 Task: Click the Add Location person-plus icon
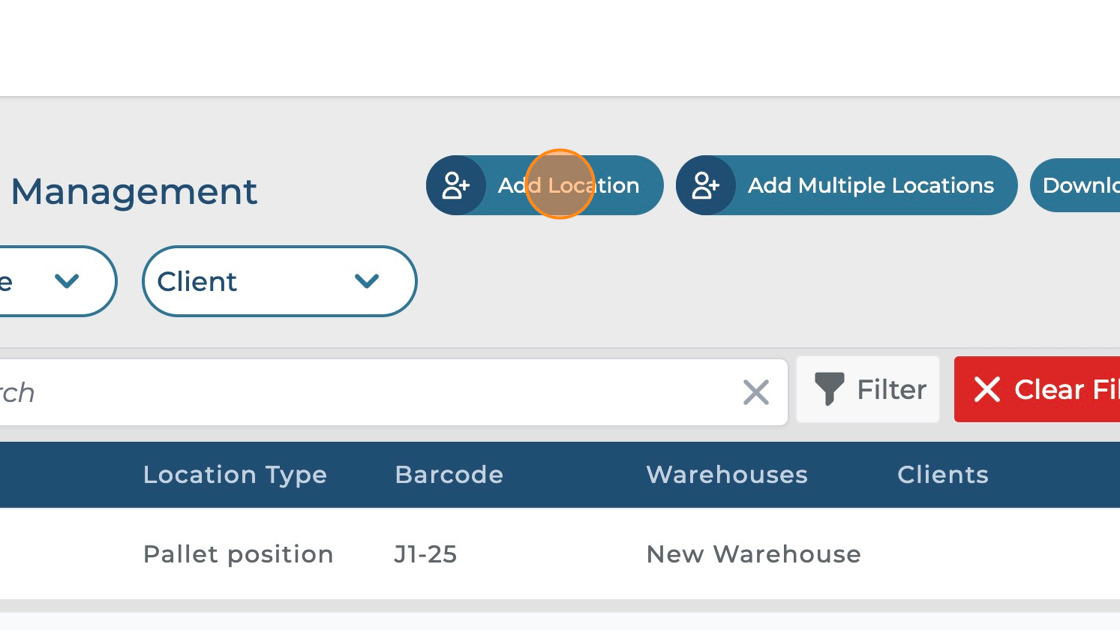coord(456,186)
